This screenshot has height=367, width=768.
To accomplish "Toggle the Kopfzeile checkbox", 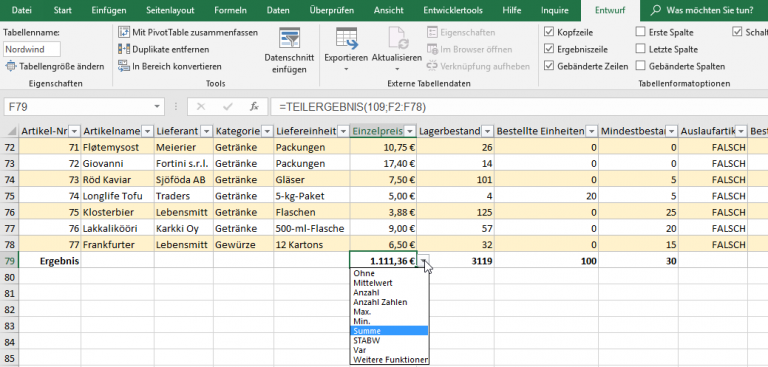I will (x=549, y=32).
